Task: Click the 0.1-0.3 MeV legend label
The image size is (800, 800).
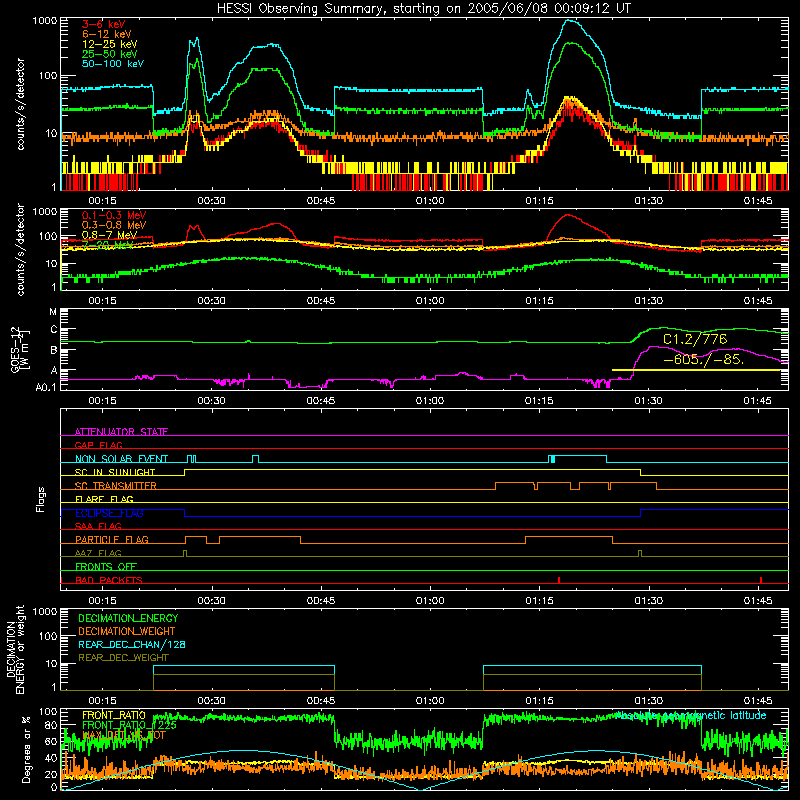Action: click(114, 215)
